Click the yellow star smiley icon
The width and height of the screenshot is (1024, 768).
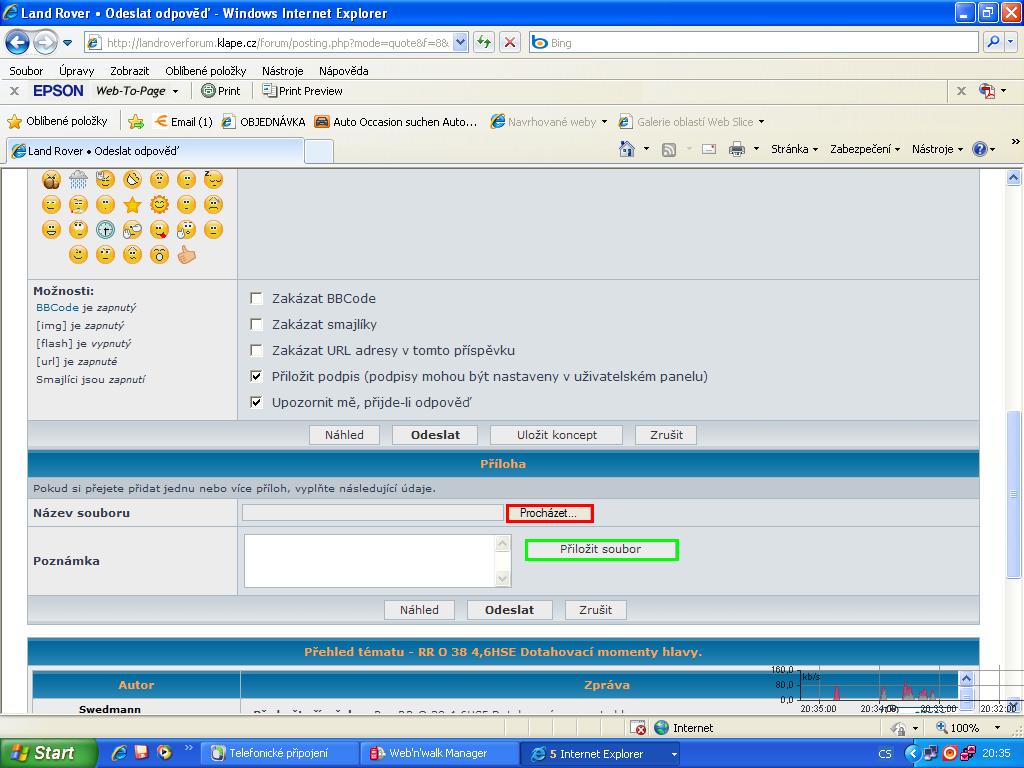[132, 205]
